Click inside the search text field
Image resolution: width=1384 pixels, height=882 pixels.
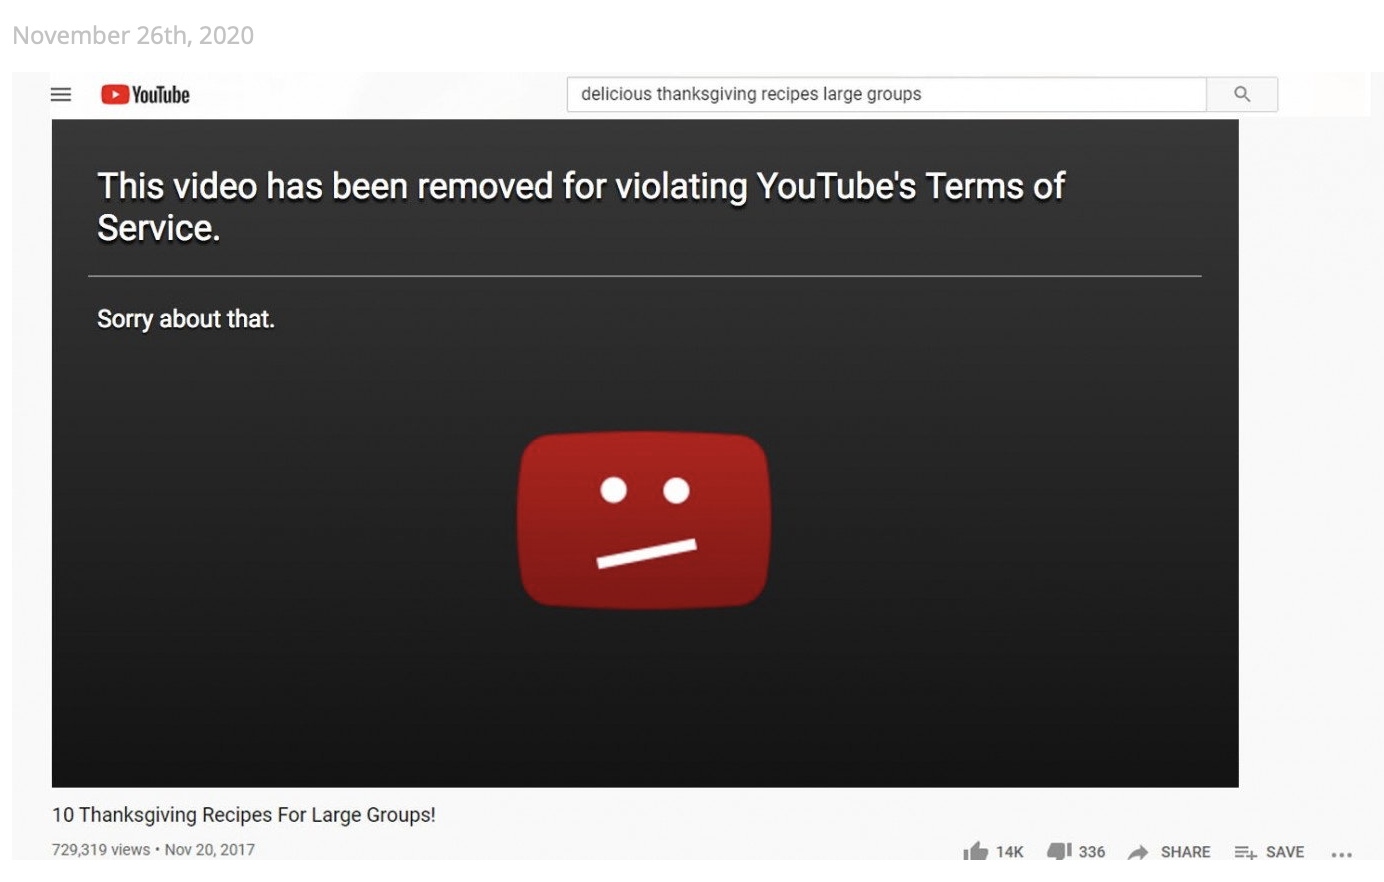point(886,94)
